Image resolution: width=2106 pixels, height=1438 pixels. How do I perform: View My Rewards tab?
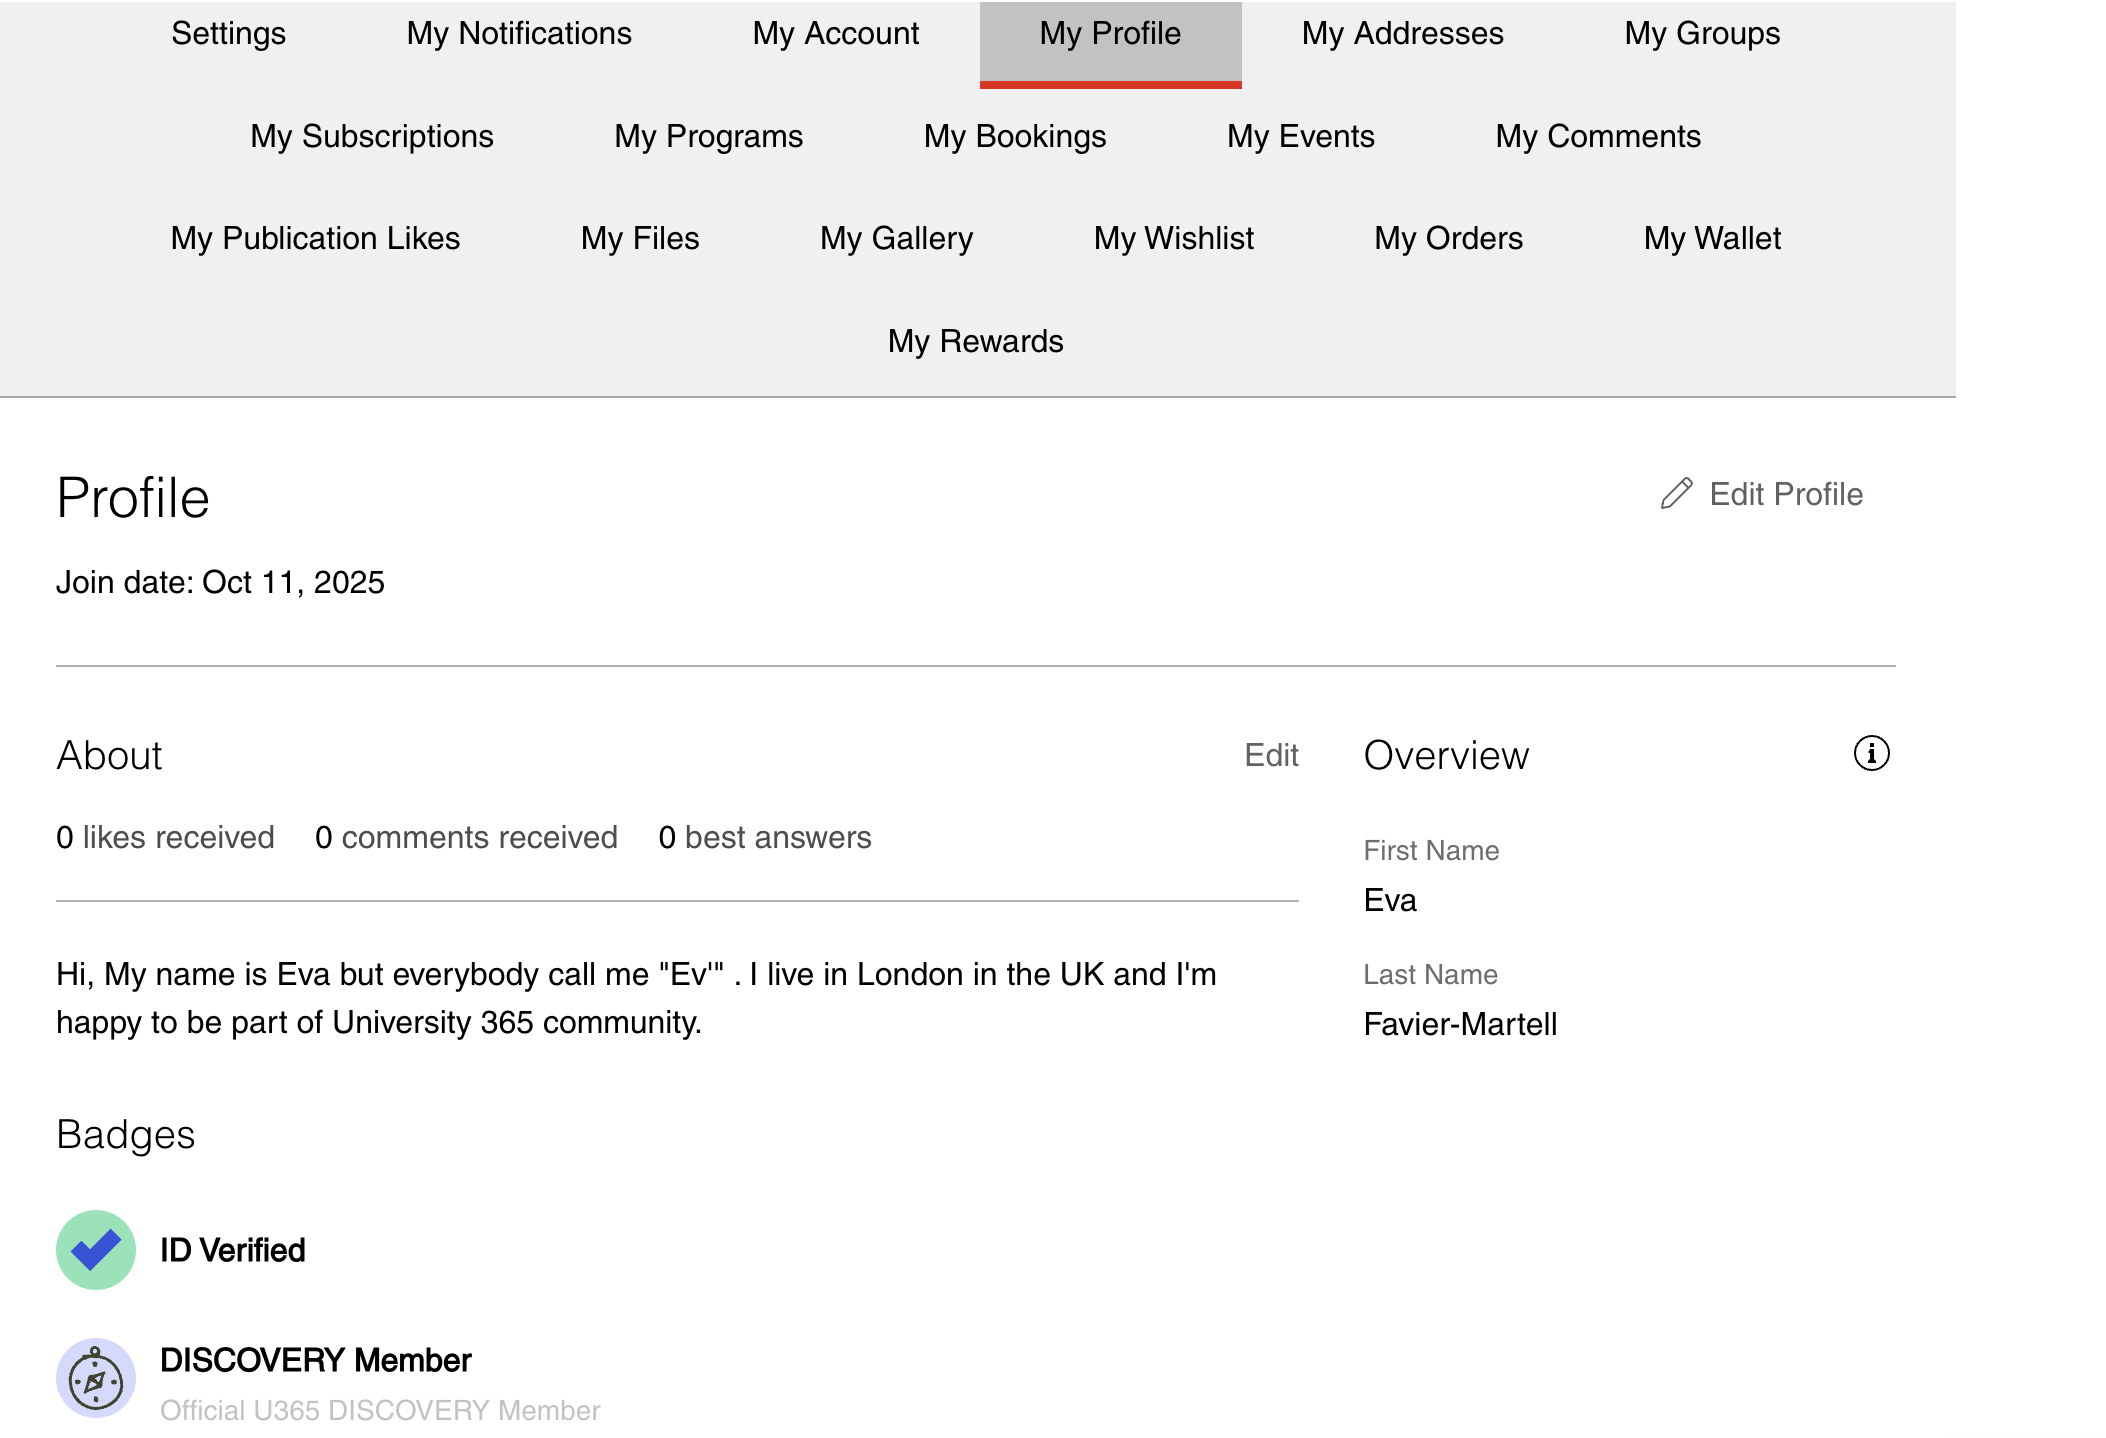pos(975,341)
